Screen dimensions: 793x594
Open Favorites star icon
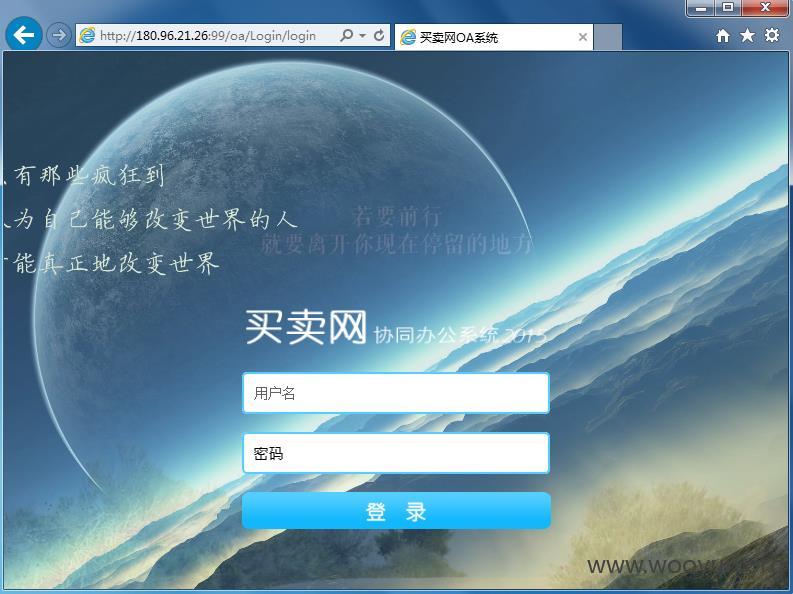747,35
